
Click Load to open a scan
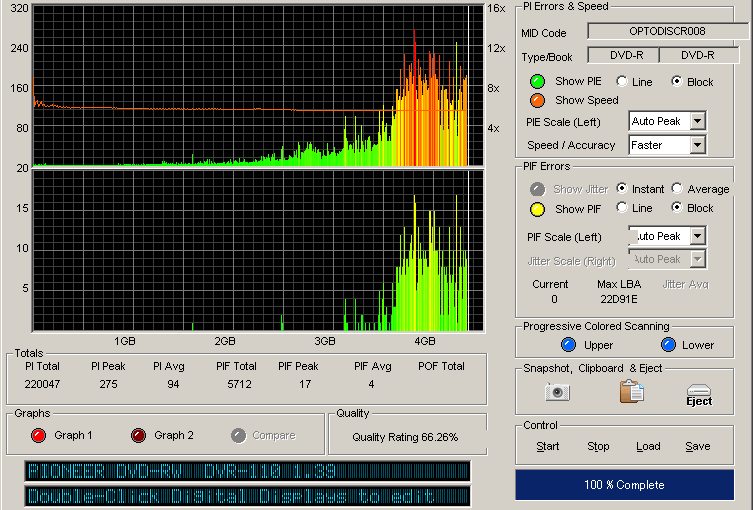point(648,446)
